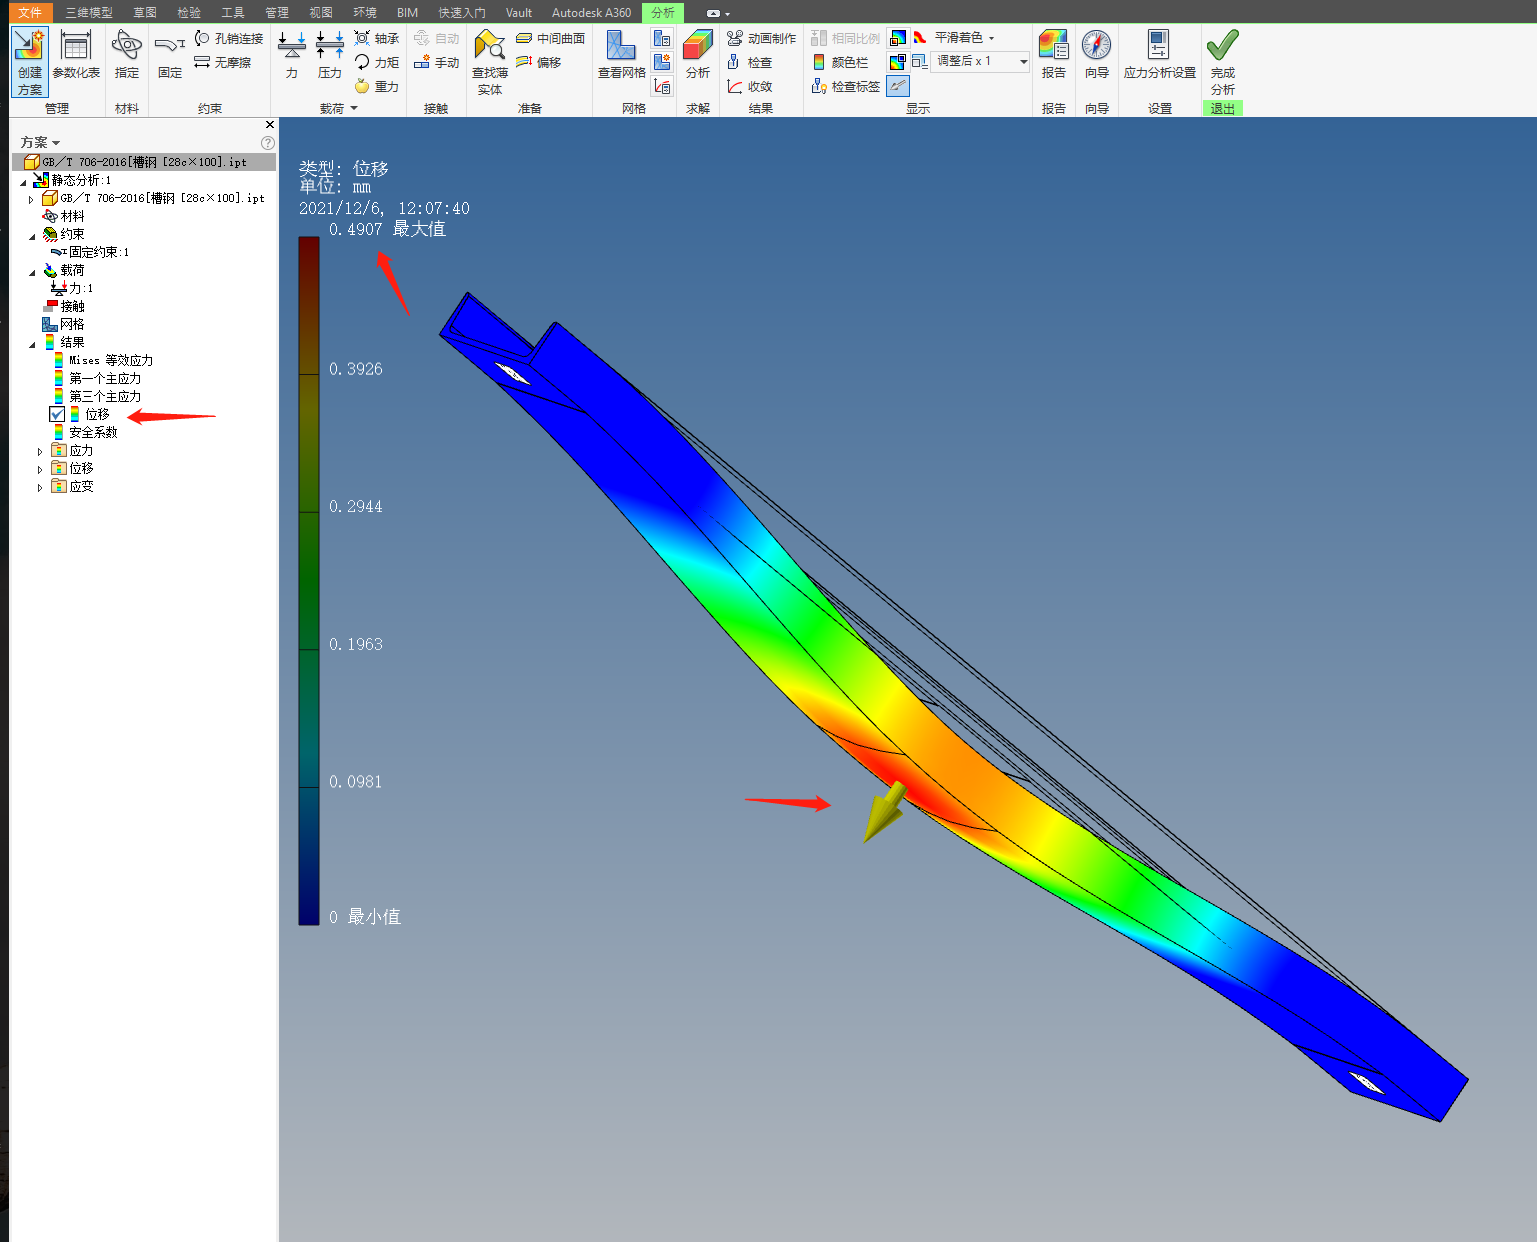Viewport: 1537px width, 1242px height.
Task: Switch to the 环境 environments tab
Action: click(x=365, y=12)
